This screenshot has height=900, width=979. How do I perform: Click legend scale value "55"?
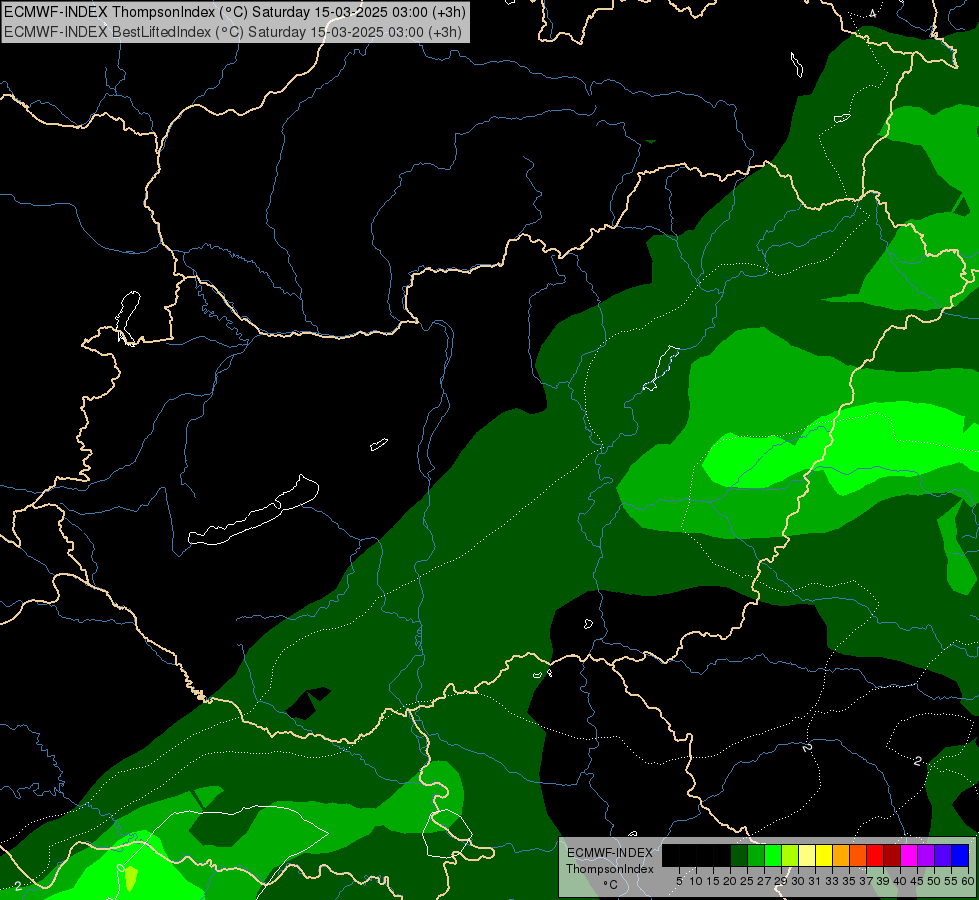(951, 881)
